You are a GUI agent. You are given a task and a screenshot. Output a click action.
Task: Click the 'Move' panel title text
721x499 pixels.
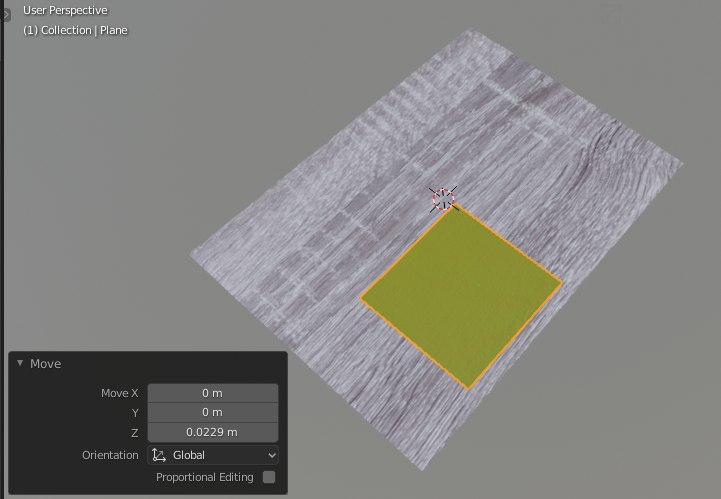coord(46,364)
